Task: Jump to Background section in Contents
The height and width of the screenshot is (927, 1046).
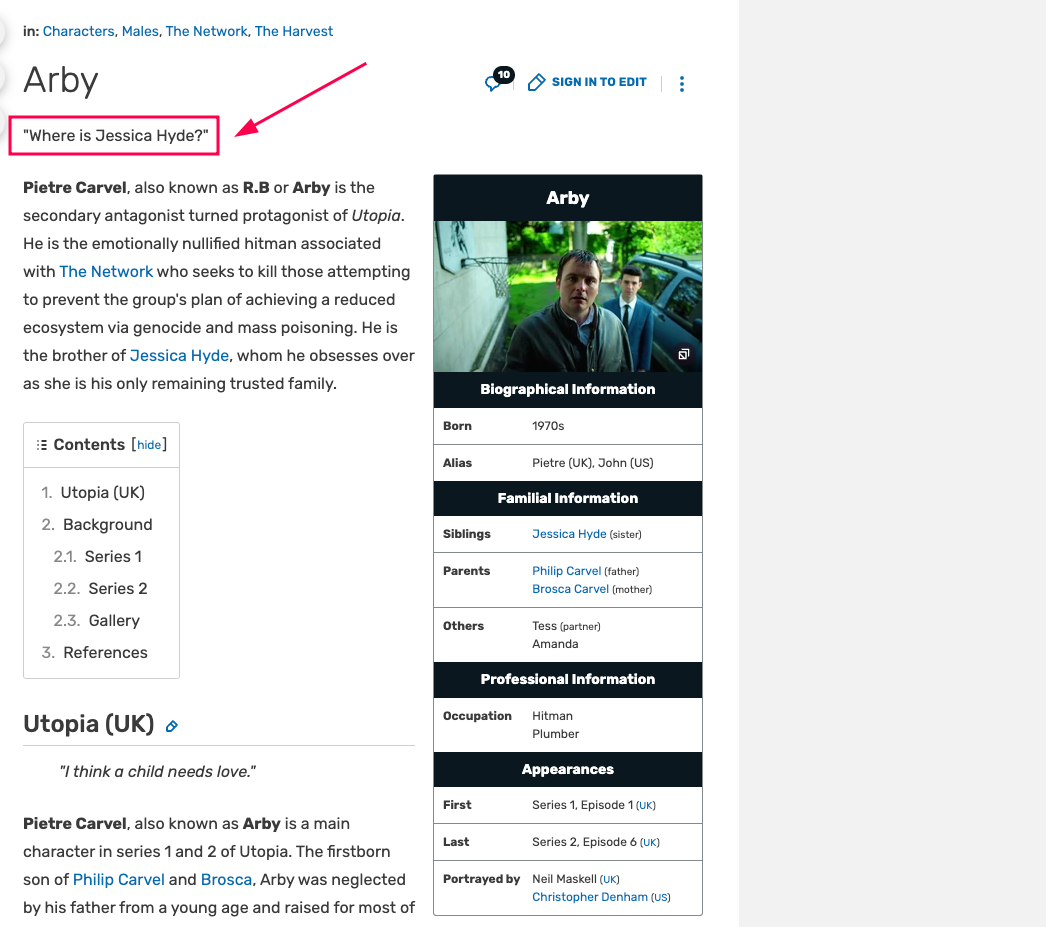Action: point(107,524)
